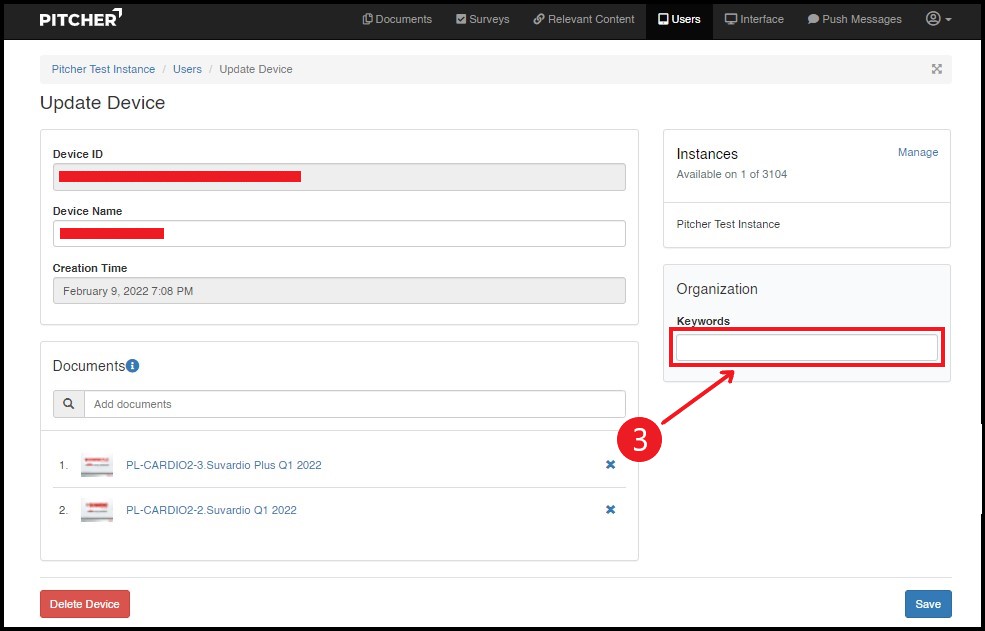Screen dimensions: 985x631
Task: Open Relevant Content in navbar
Action: 584,19
